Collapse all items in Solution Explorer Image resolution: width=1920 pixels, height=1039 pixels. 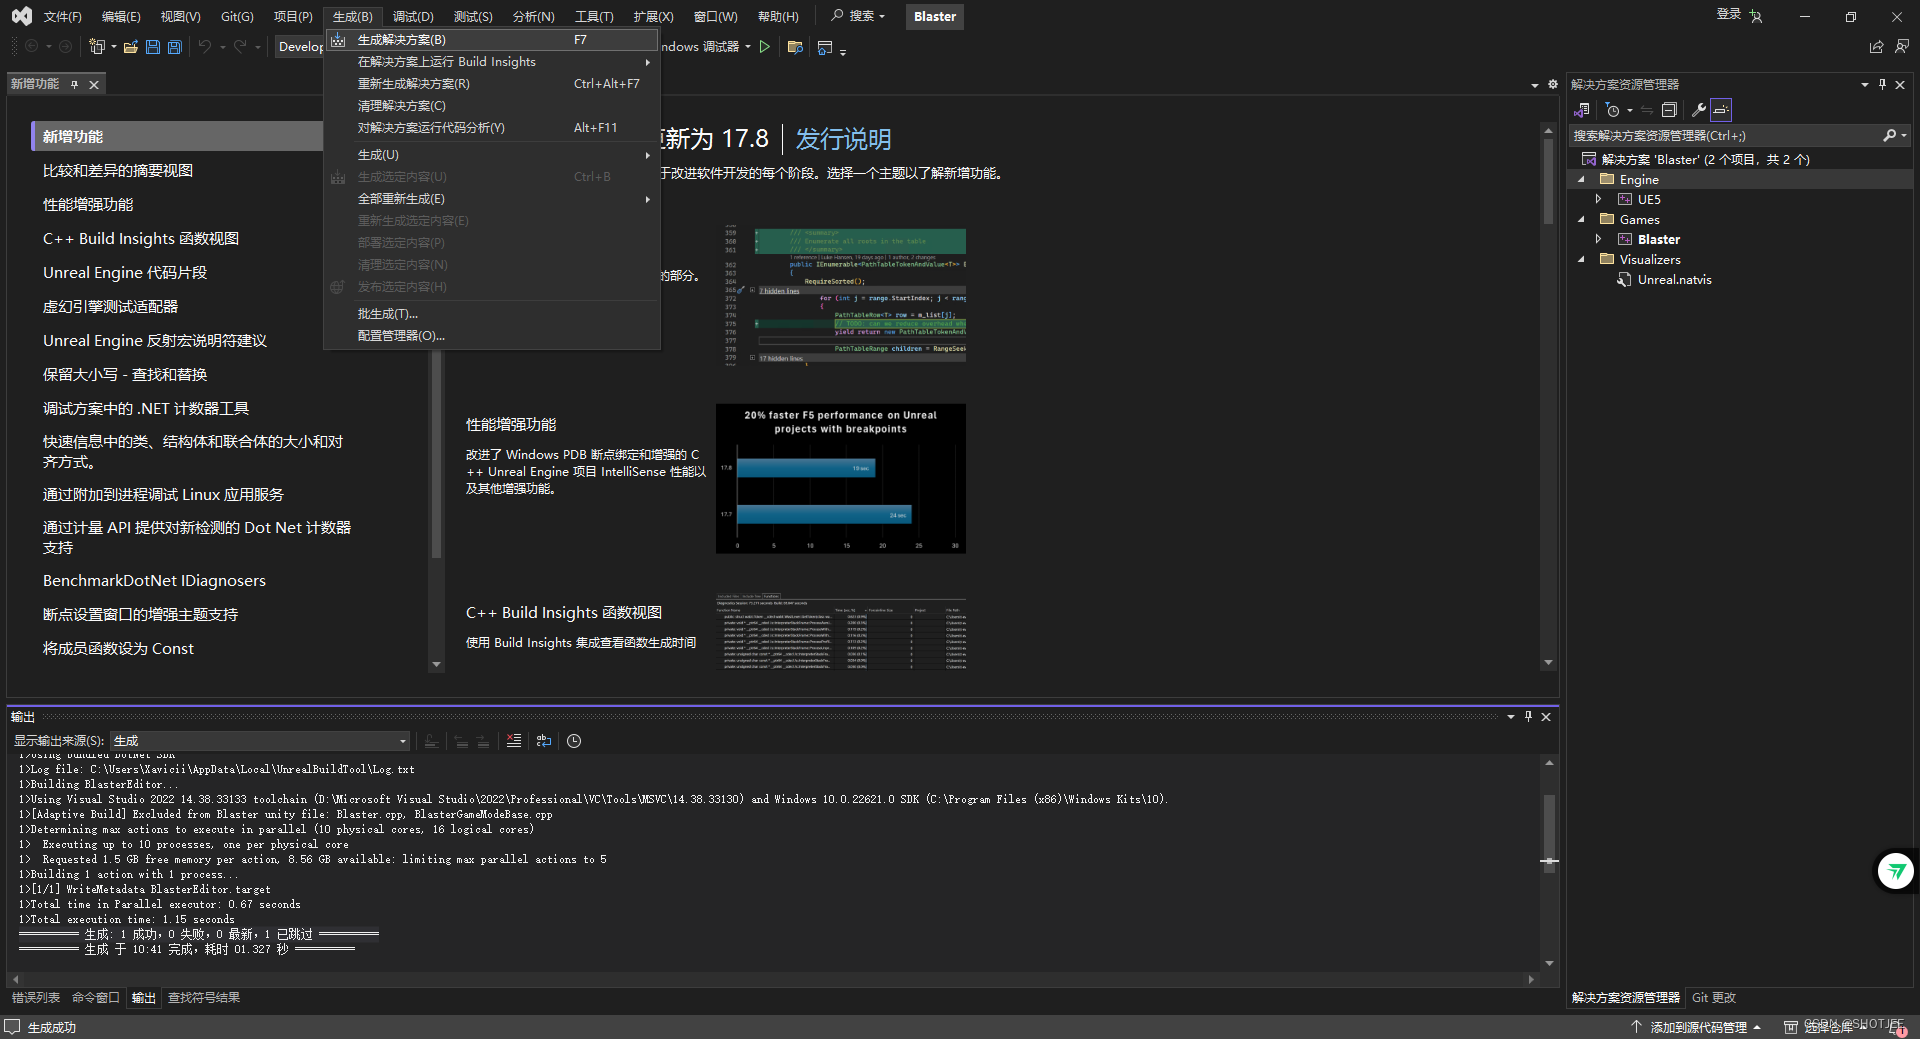click(x=1669, y=110)
